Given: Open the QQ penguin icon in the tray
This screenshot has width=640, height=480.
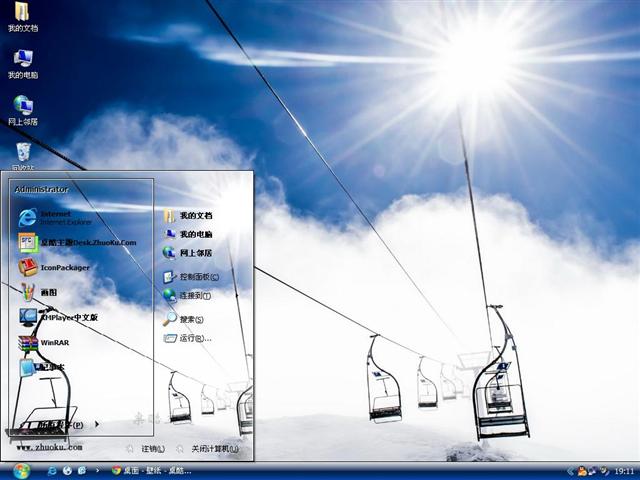Looking at the screenshot, I should tap(582, 471).
